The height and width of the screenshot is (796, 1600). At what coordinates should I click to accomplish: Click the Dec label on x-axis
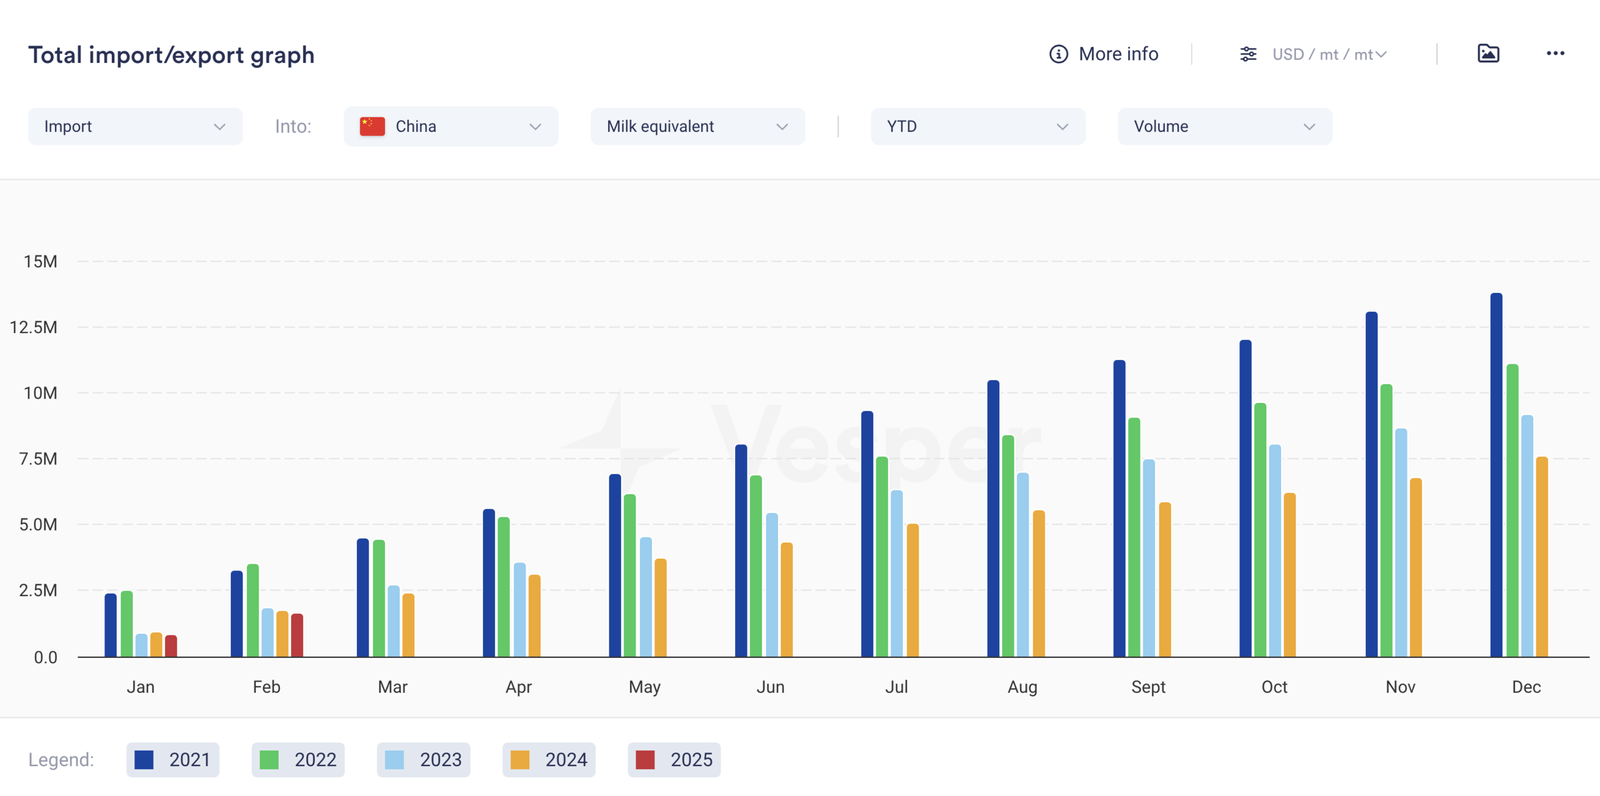(1526, 687)
